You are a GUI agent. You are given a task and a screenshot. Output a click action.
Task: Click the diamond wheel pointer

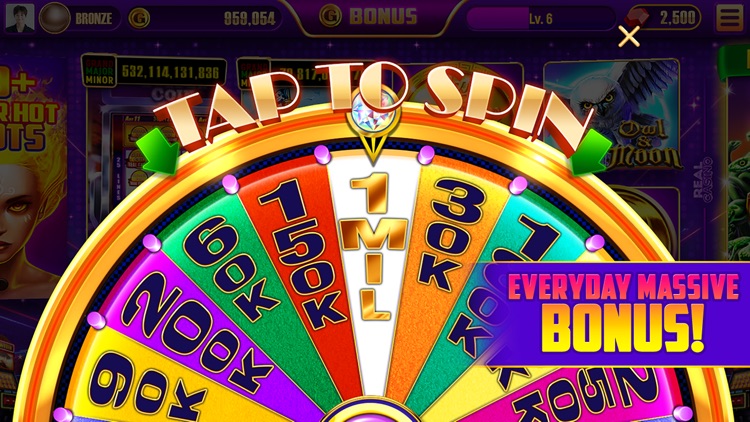[x=374, y=124]
